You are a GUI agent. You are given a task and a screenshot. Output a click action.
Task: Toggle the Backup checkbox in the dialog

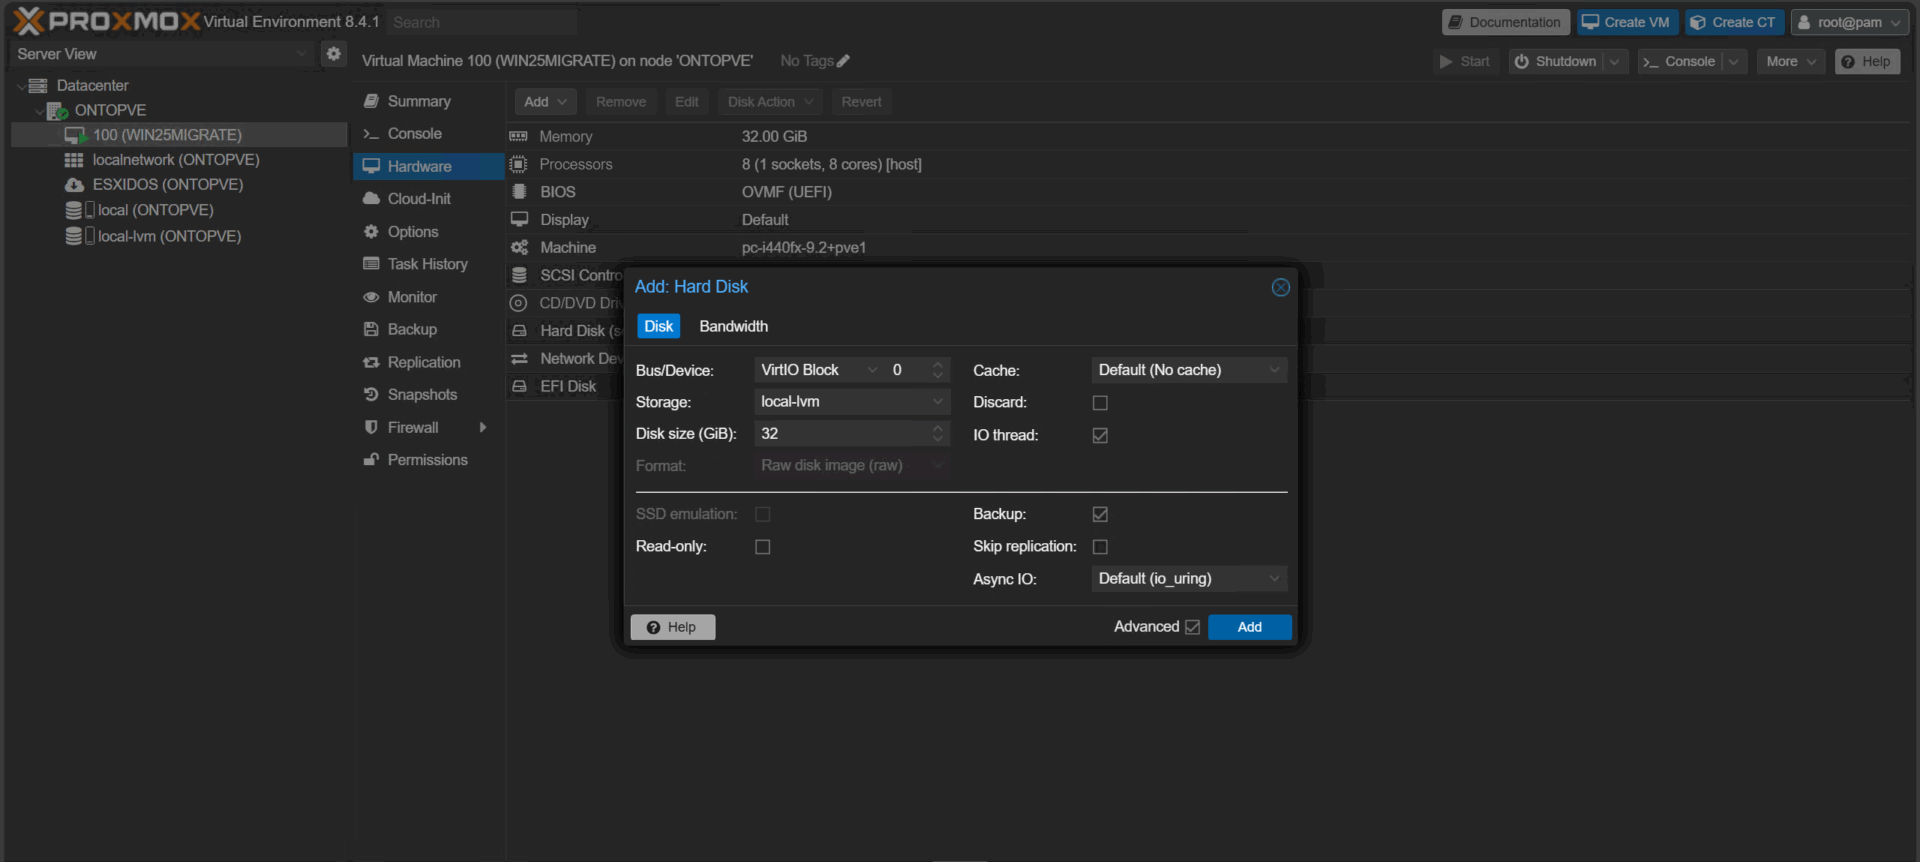click(1100, 514)
